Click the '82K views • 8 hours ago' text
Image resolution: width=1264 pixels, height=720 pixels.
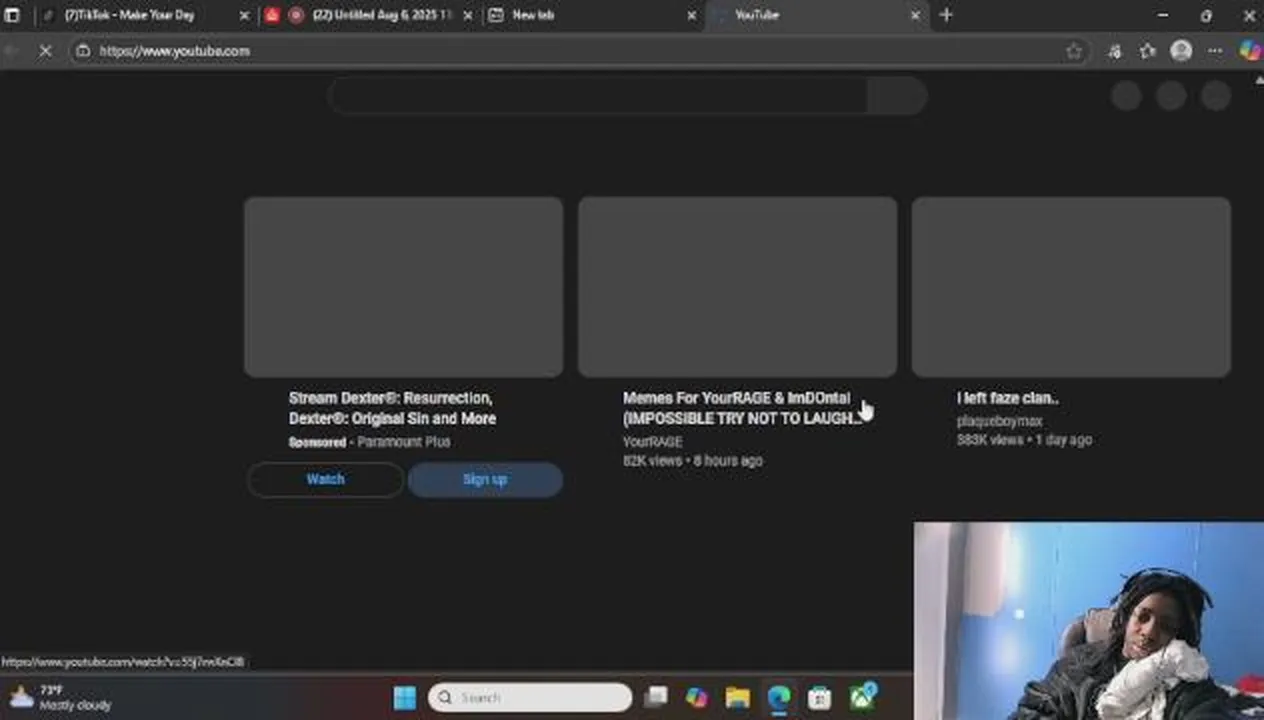click(692, 461)
